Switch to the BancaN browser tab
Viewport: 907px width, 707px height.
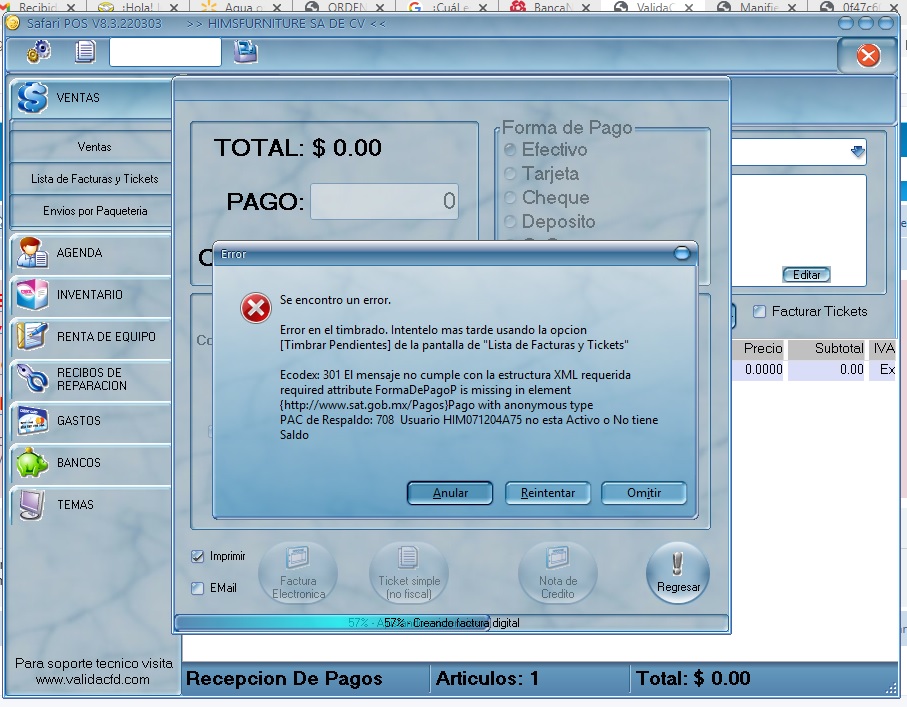pyautogui.click(x=551, y=6)
